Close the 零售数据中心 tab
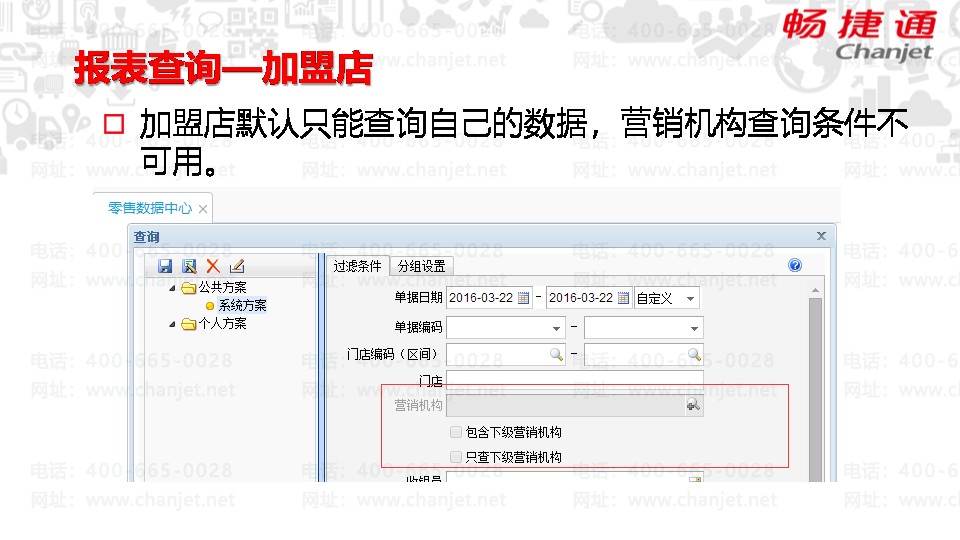The width and height of the screenshot is (960, 540). (203, 209)
